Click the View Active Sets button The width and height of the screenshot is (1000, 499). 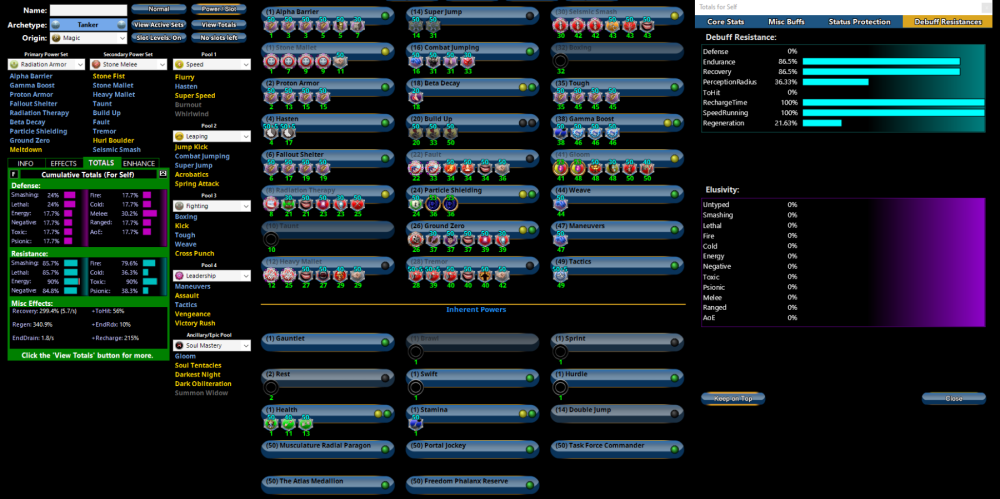tap(159, 24)
